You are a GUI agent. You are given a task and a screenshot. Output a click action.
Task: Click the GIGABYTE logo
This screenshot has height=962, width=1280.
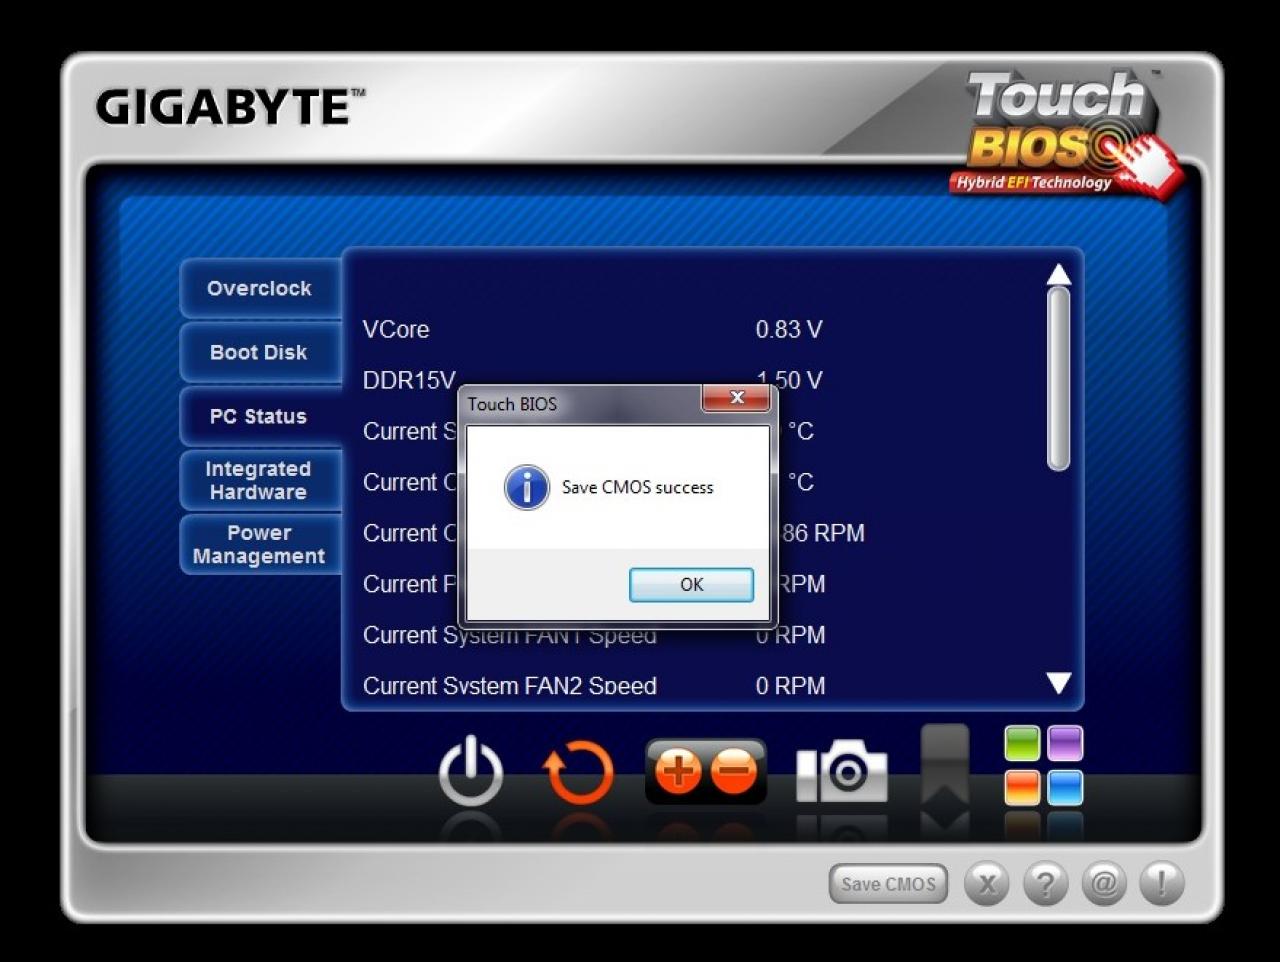(x=230, y=107)
